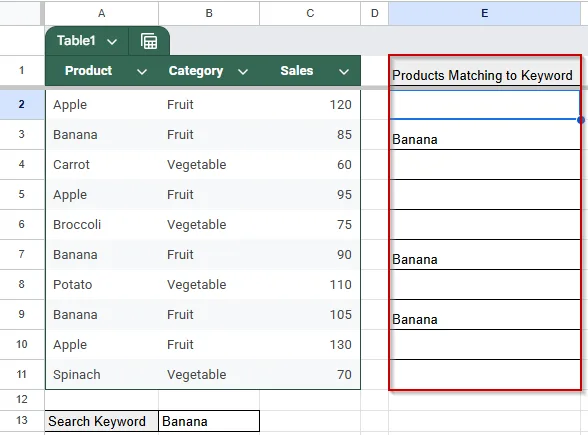Select column A header

tap(102, 13)
